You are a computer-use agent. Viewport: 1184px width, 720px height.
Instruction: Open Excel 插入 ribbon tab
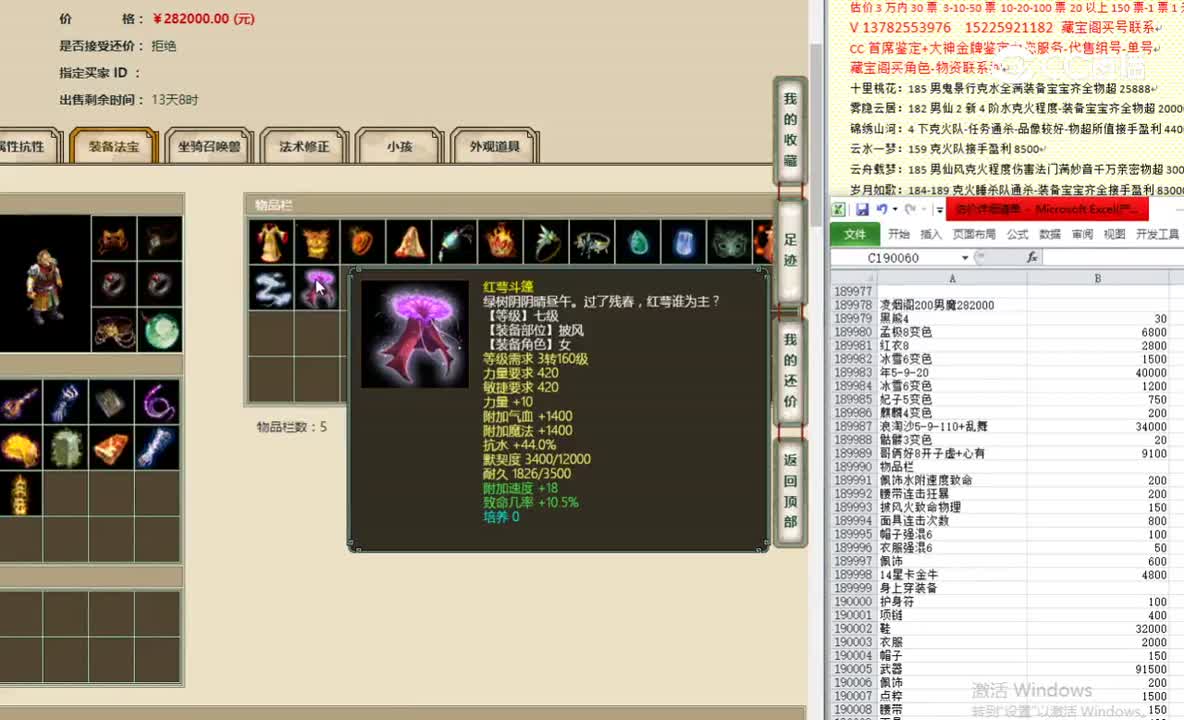pyautogui.click(x=931, y=235)
